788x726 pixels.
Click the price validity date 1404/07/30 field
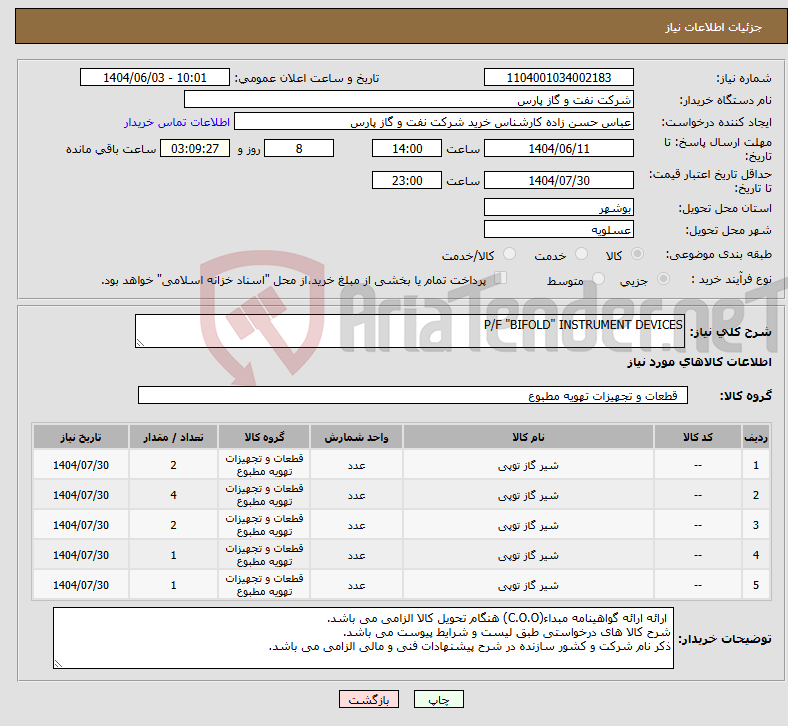[x=558, y=180]
